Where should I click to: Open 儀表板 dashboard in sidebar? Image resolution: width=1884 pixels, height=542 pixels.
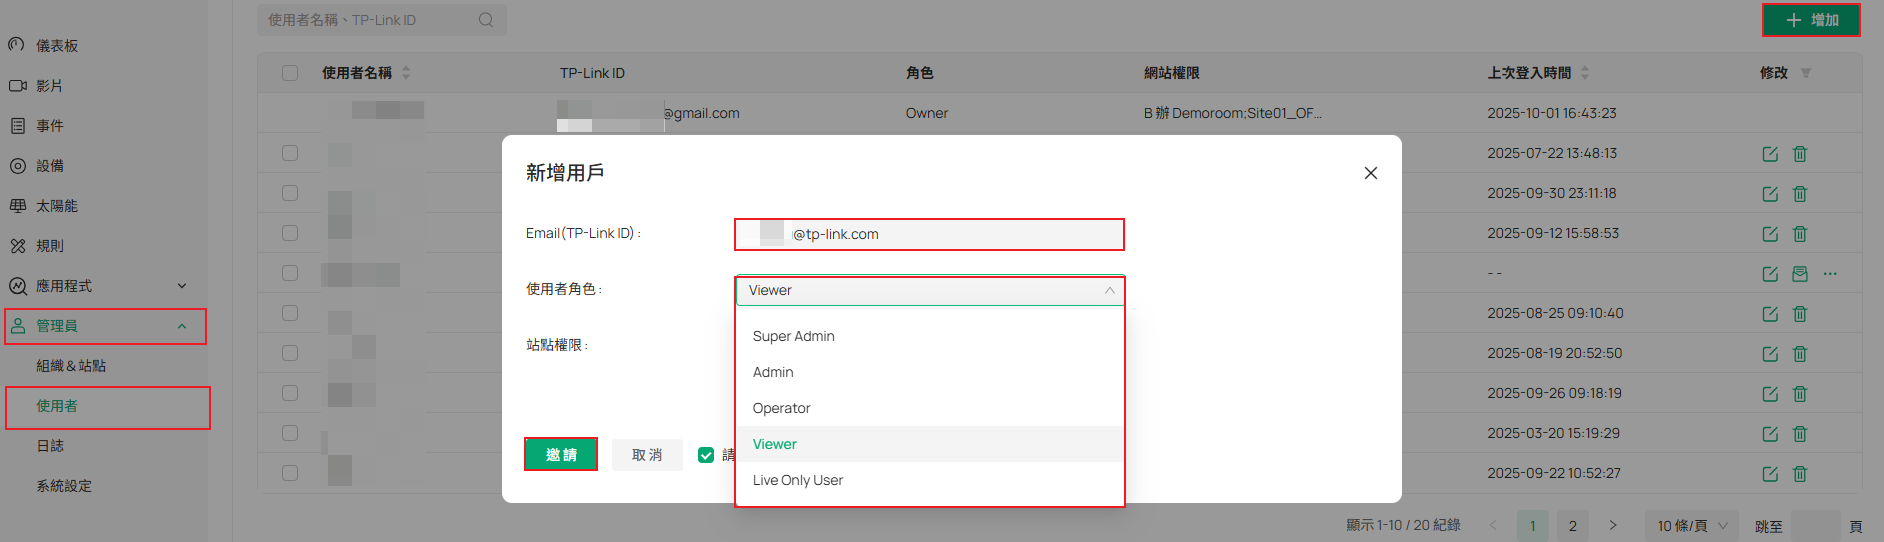click(x=57, y=46)
